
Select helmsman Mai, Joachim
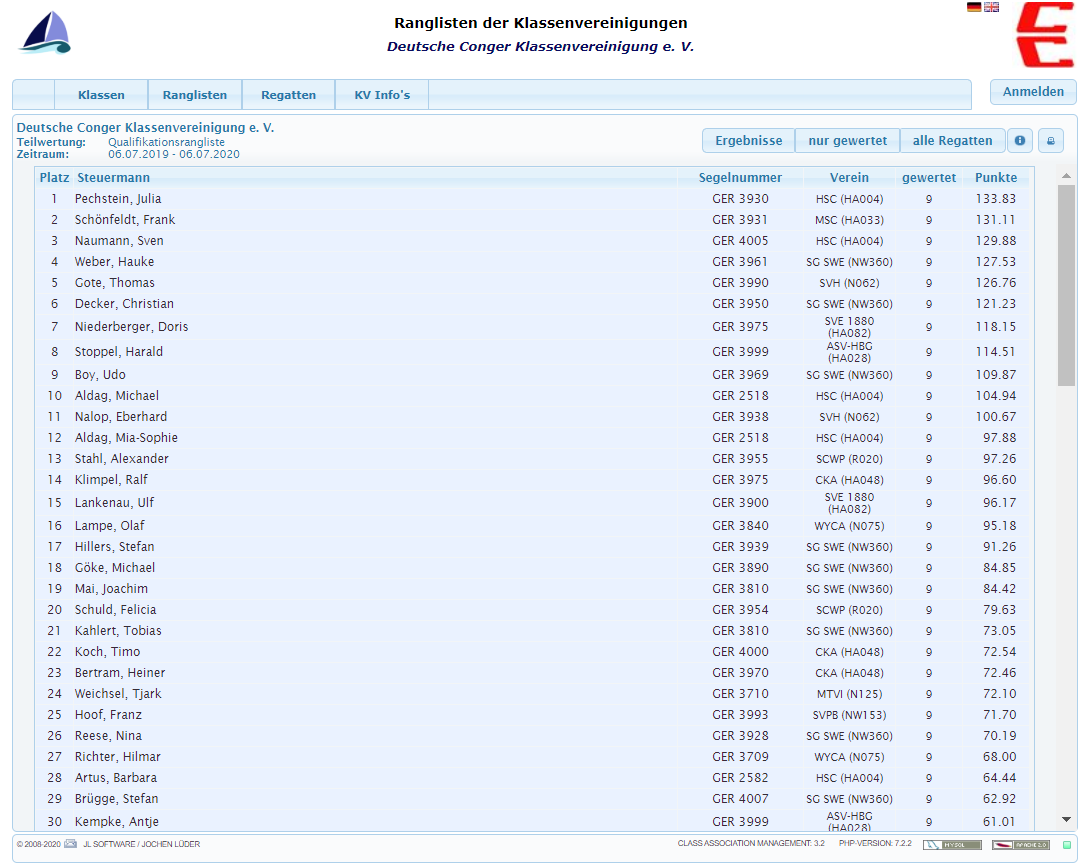(x=111, y=589)
